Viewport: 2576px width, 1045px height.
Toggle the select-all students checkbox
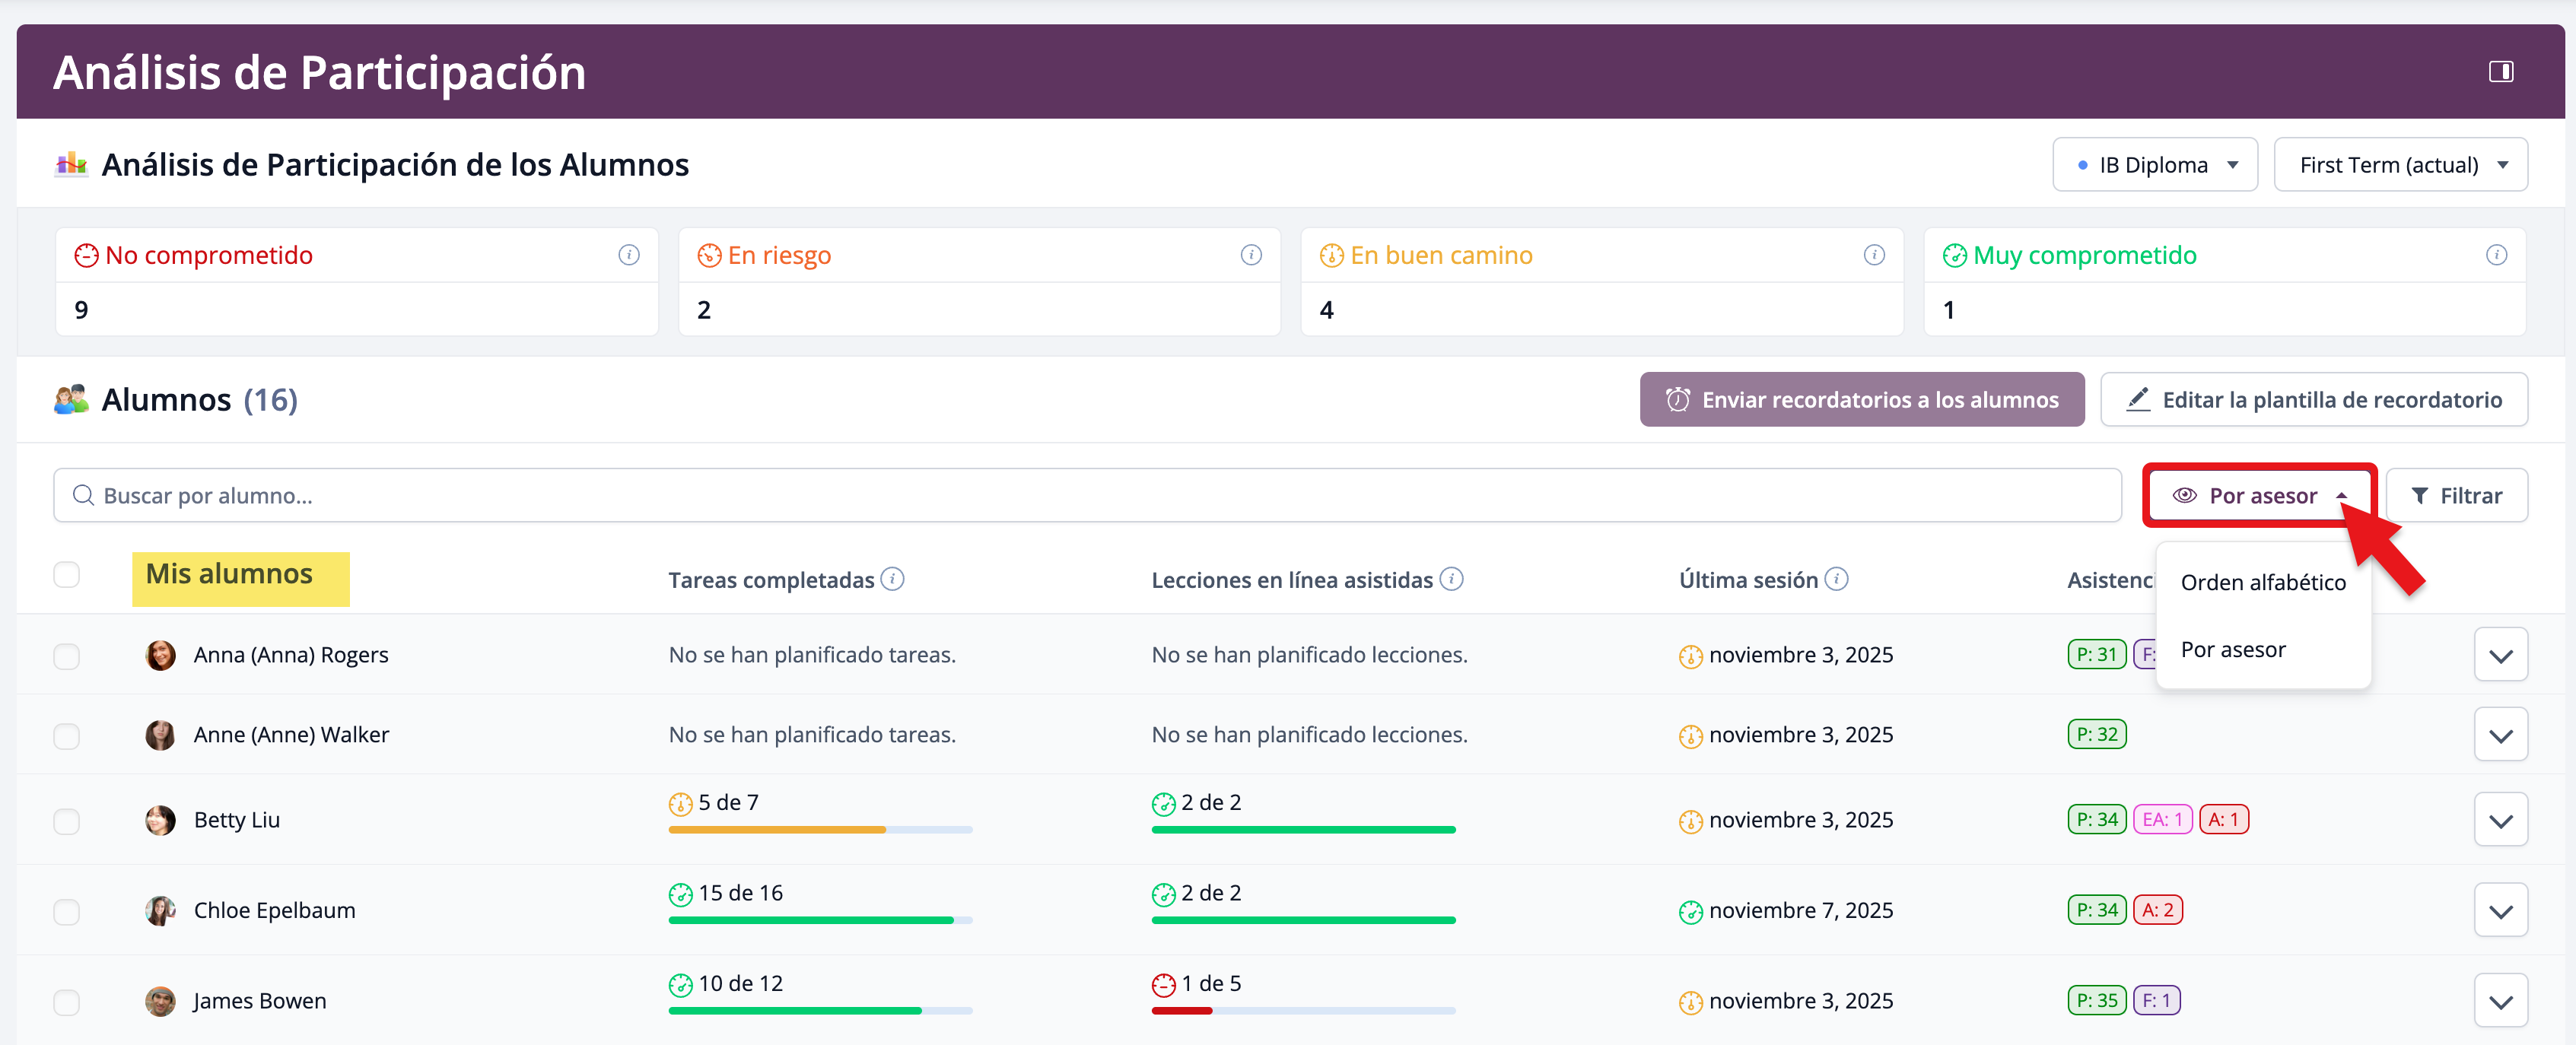tap(66, 575)
